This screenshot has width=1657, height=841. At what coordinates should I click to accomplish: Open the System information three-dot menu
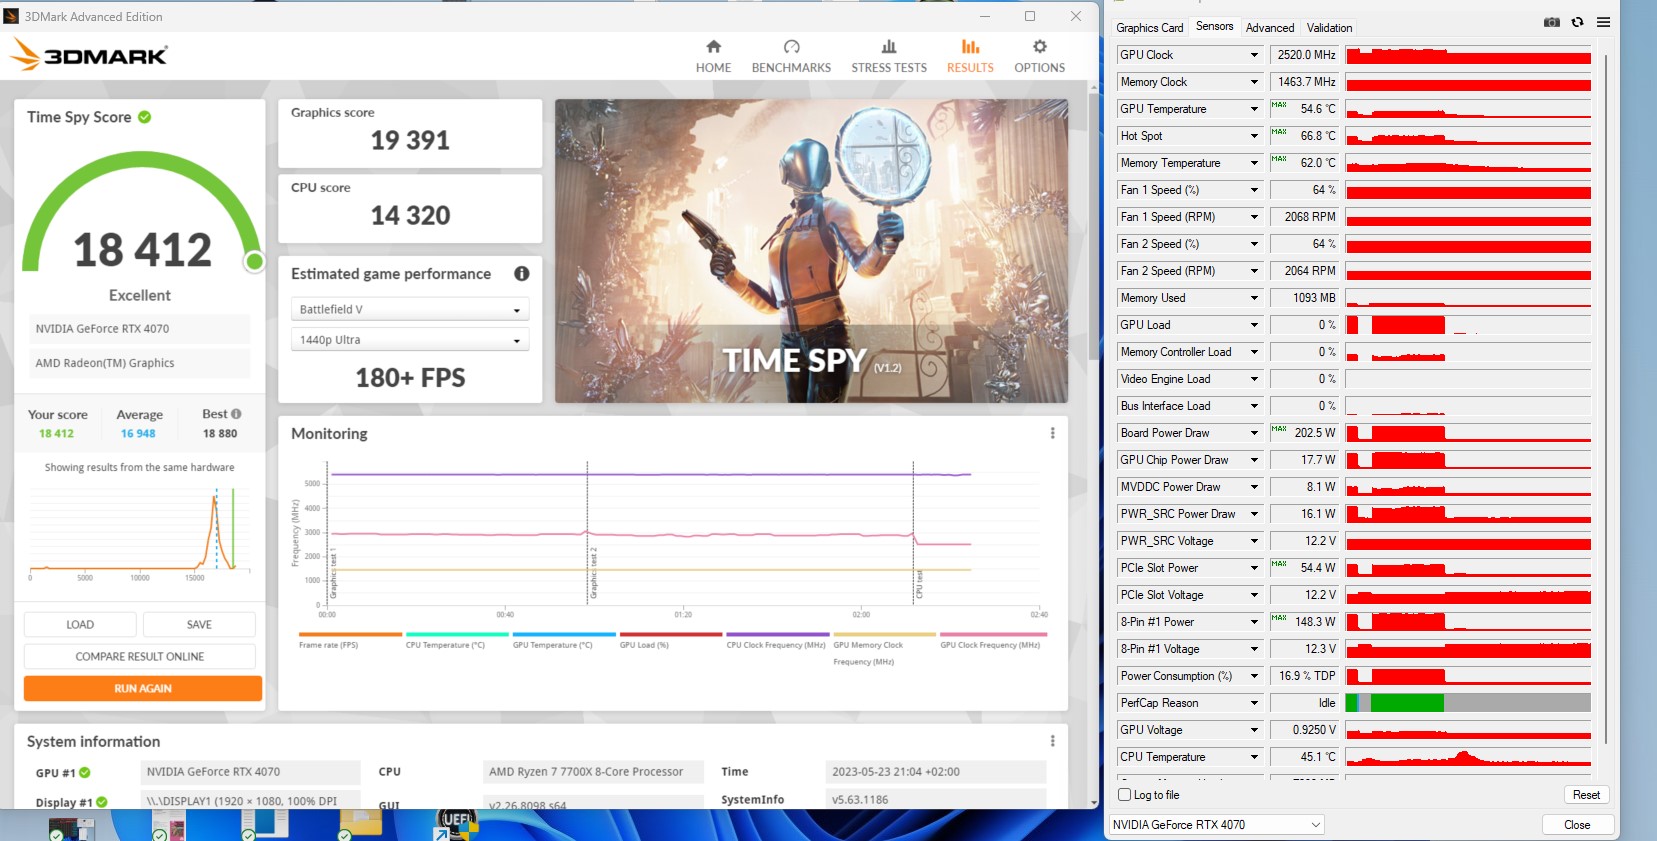point(1052,741)
